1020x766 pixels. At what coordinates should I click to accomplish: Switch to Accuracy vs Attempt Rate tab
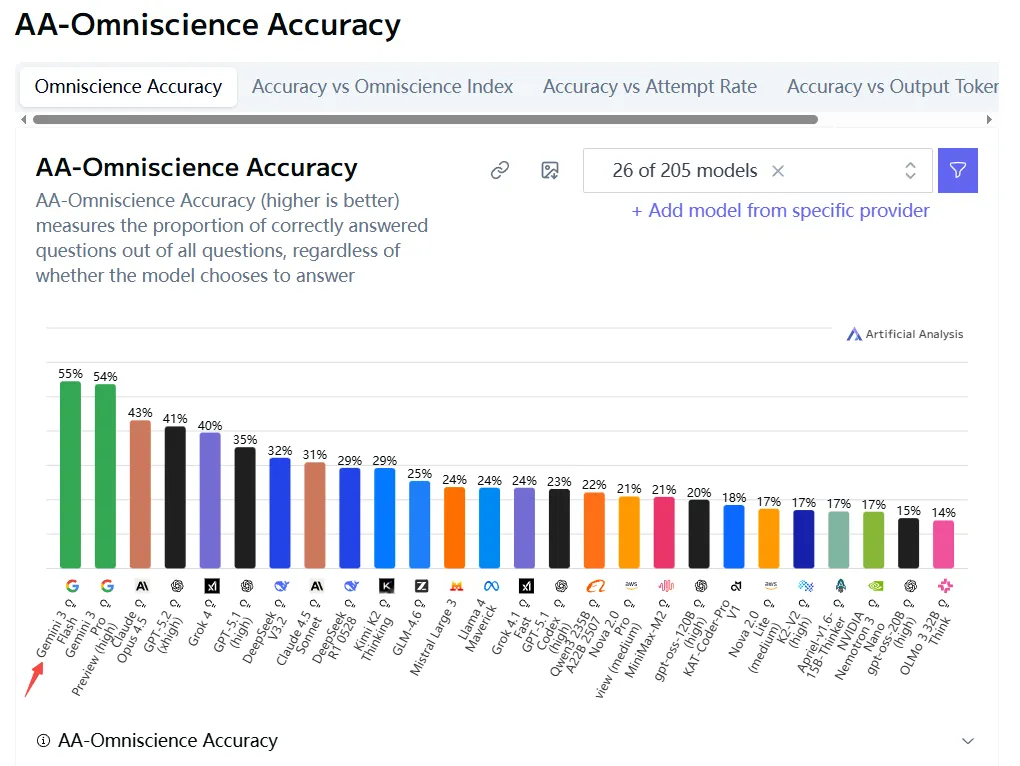[649, 87]
